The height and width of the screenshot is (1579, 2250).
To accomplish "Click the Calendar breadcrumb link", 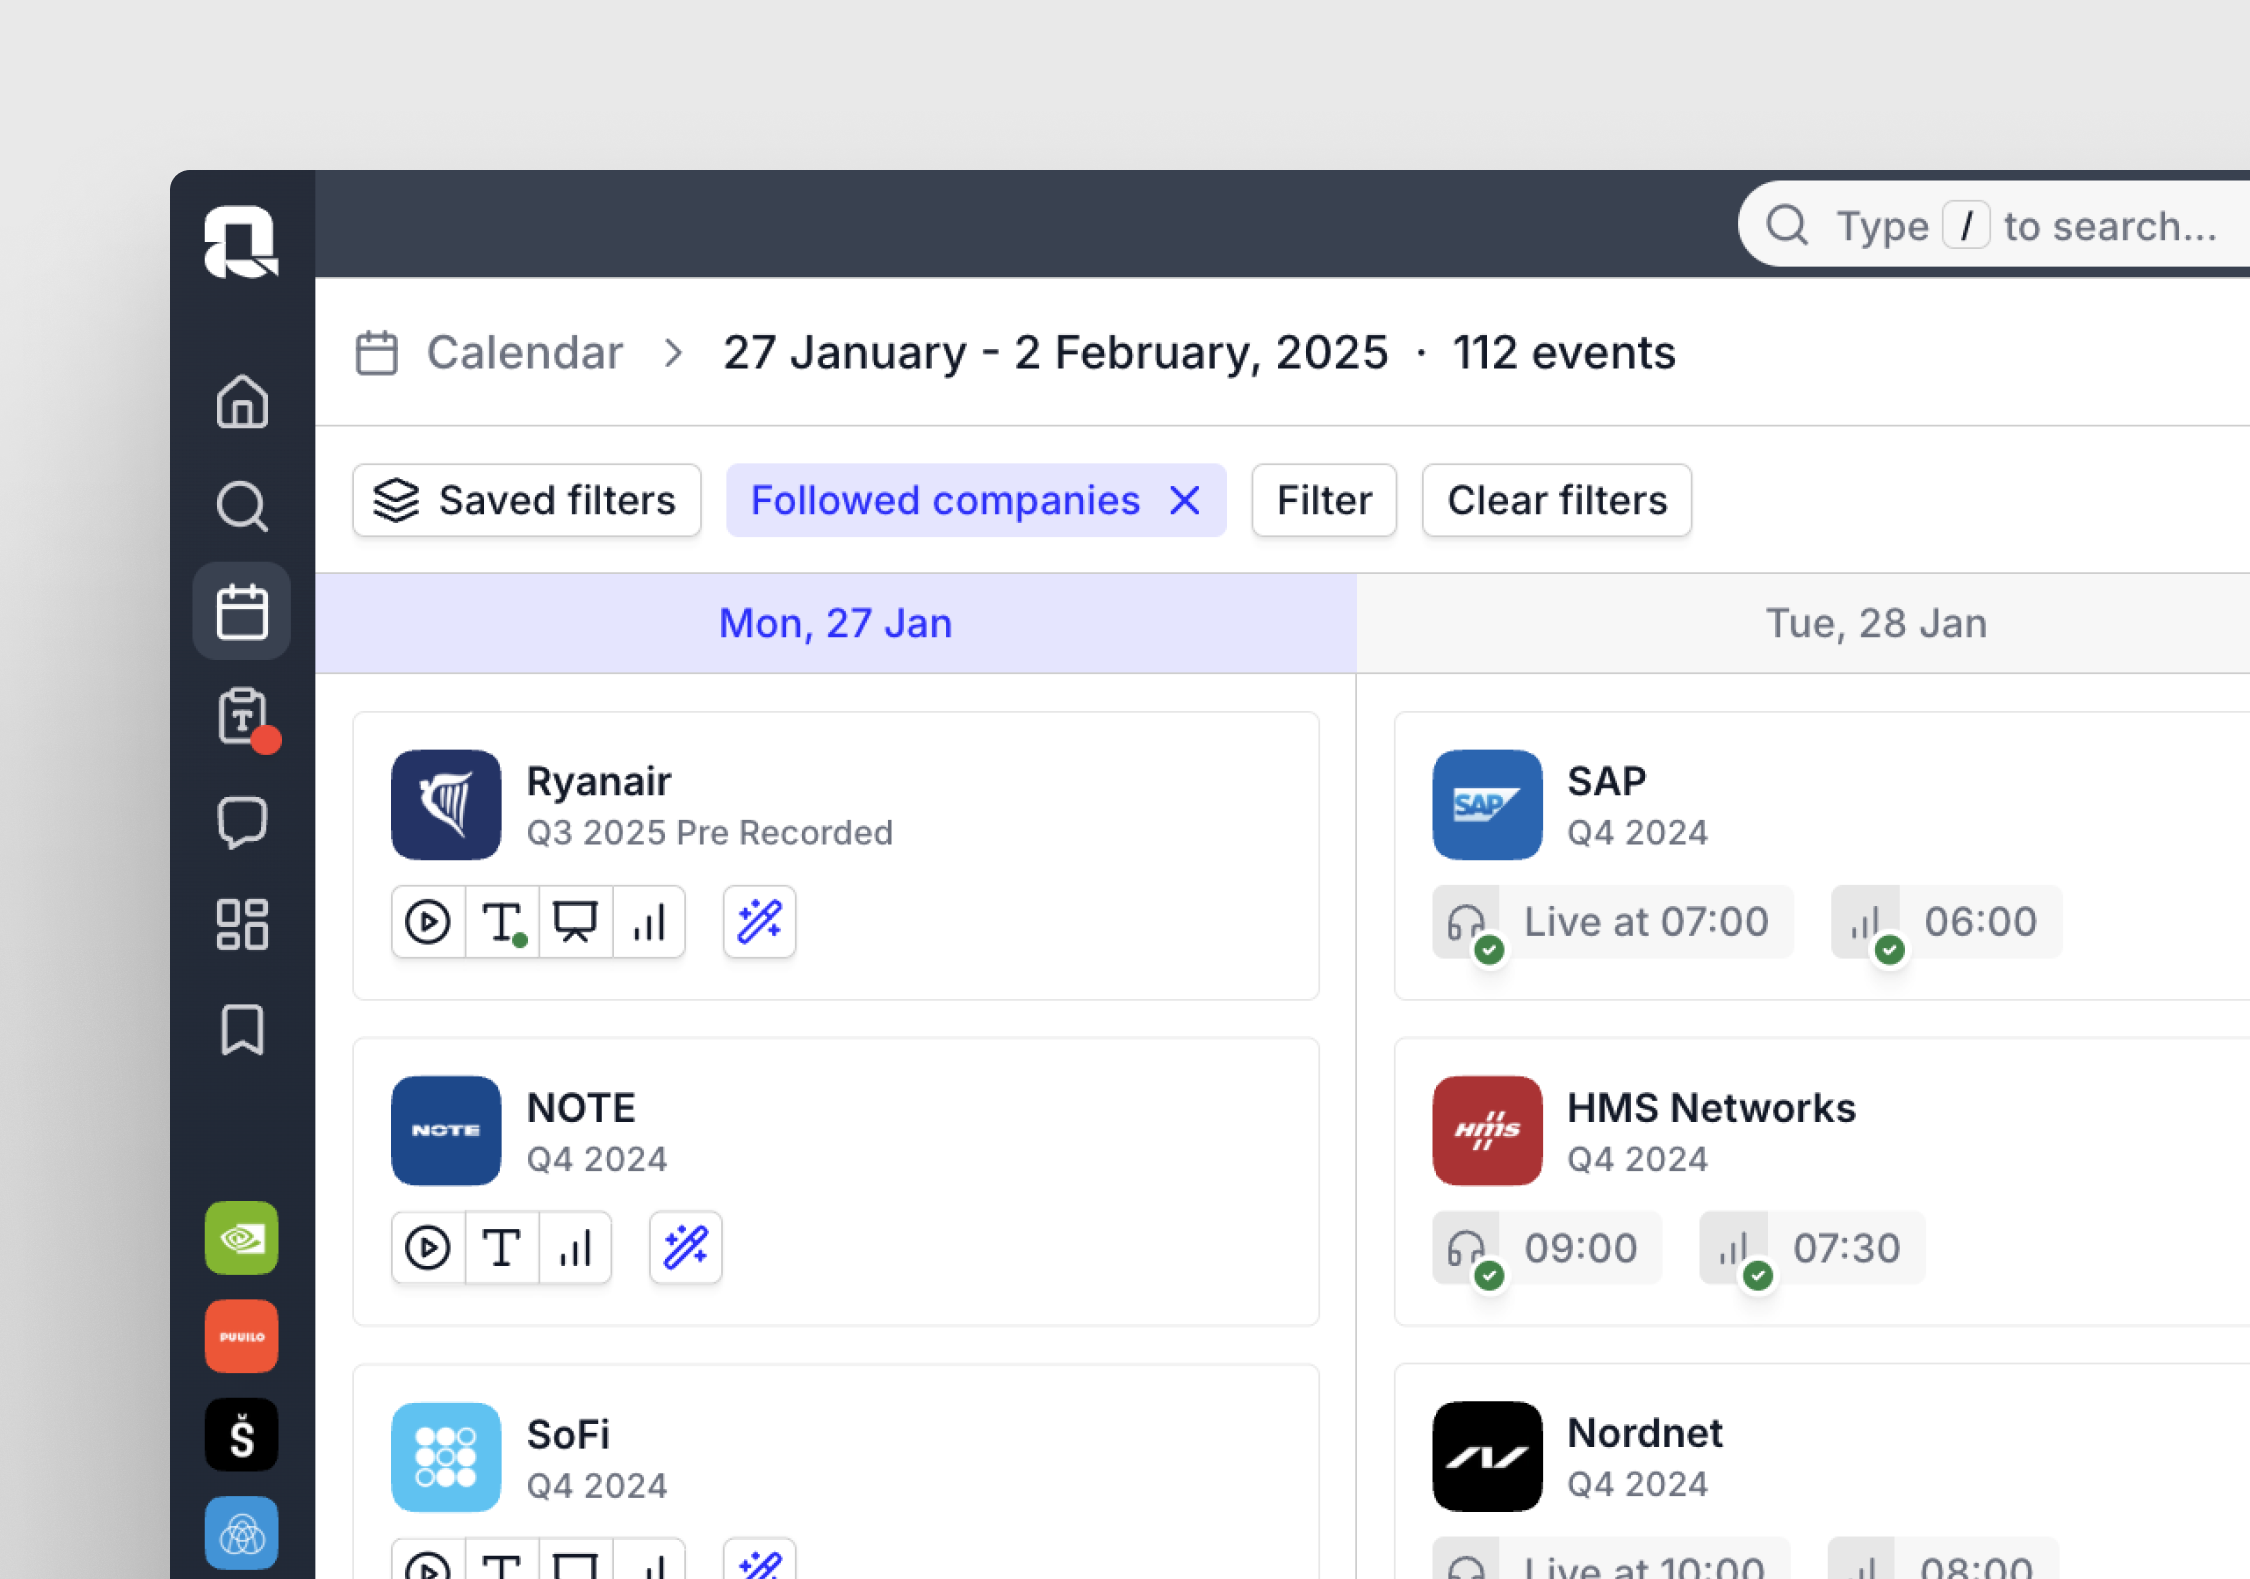I will [524, 353].
